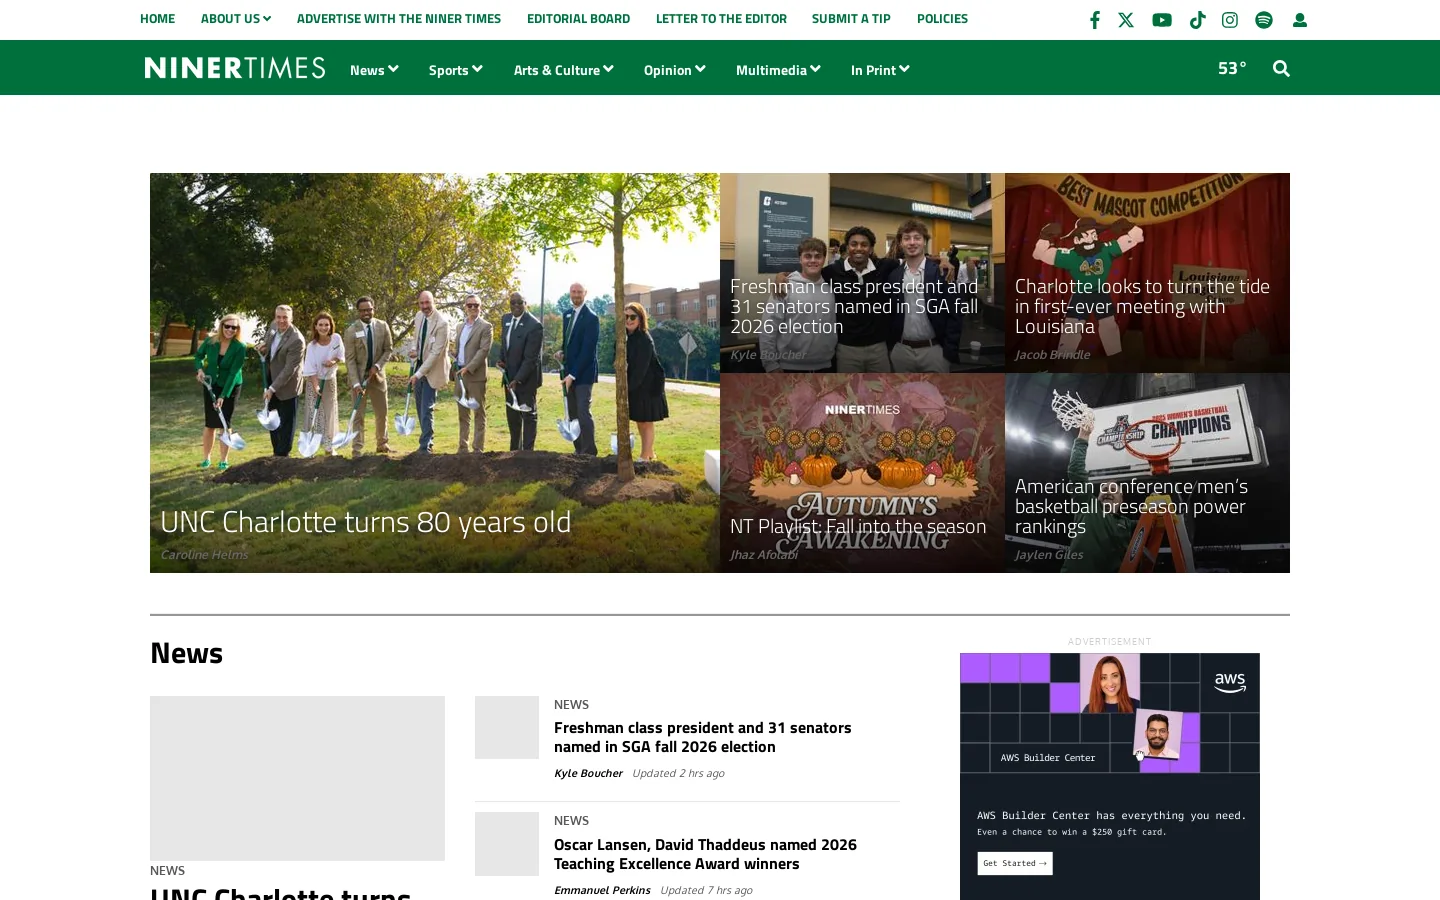Click author Jaylen Giles on rankings story
Viewport: 1440px width, 900px height.
click(x=1049, y=555)
